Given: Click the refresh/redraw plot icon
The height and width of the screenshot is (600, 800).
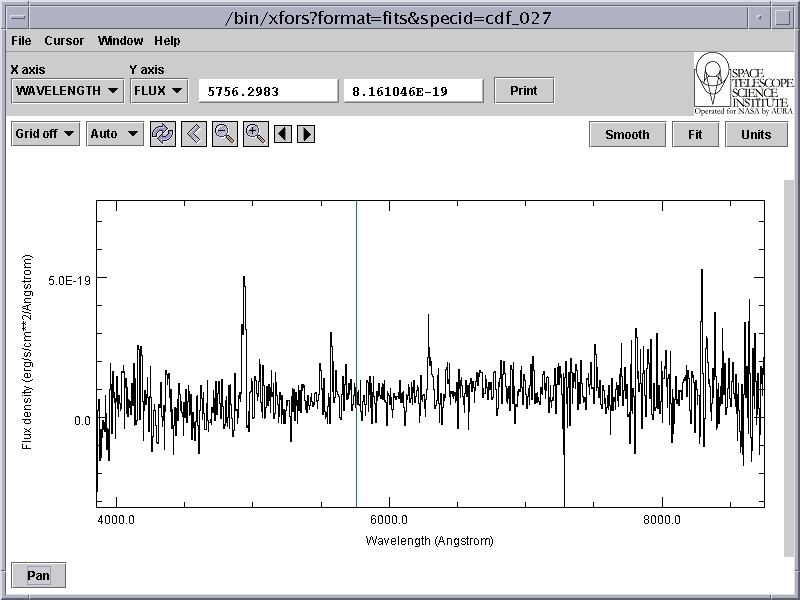Looking at the screenshot, I should (x=162, y=134).
